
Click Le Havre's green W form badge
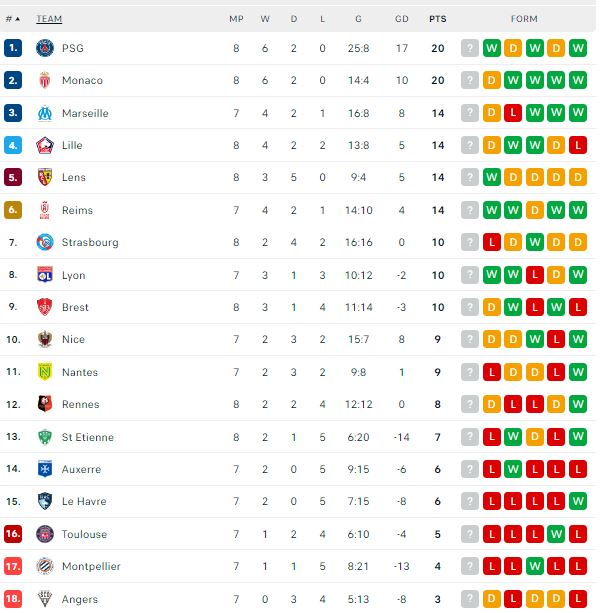[x=578, y=501]
